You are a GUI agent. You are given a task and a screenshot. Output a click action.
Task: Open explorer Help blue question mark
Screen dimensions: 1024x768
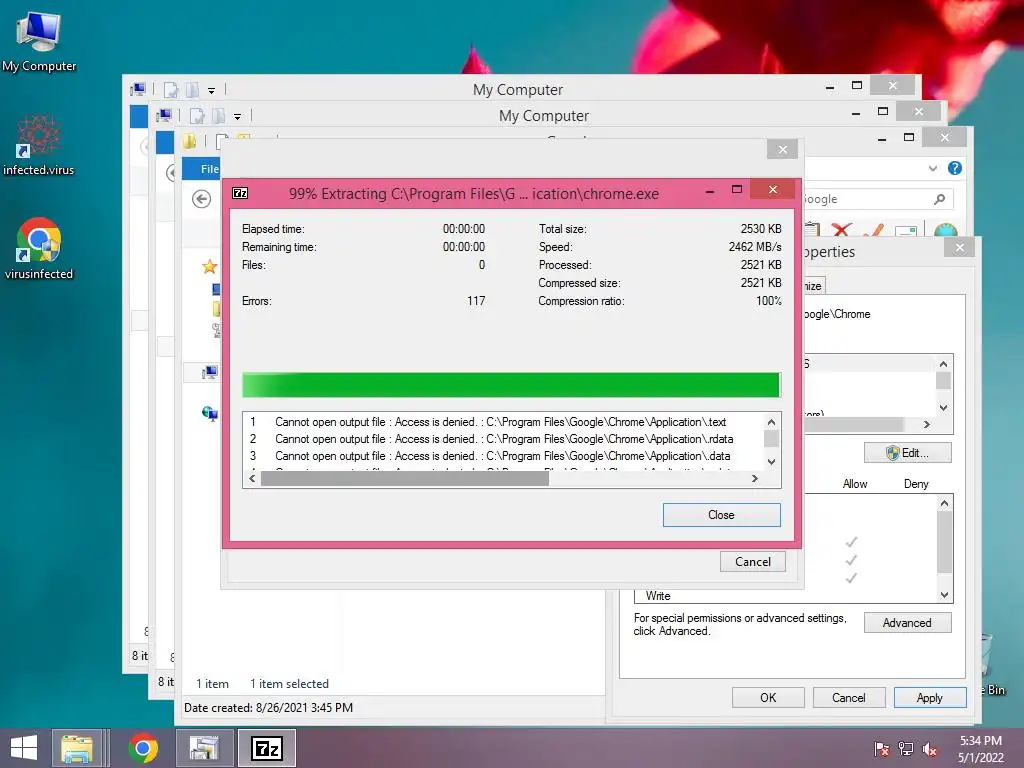pyautogui.click(x=955, y=168)
